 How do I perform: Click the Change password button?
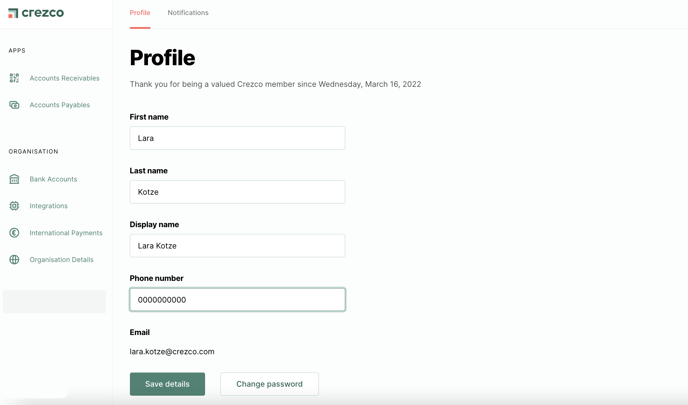click(269, 384)
